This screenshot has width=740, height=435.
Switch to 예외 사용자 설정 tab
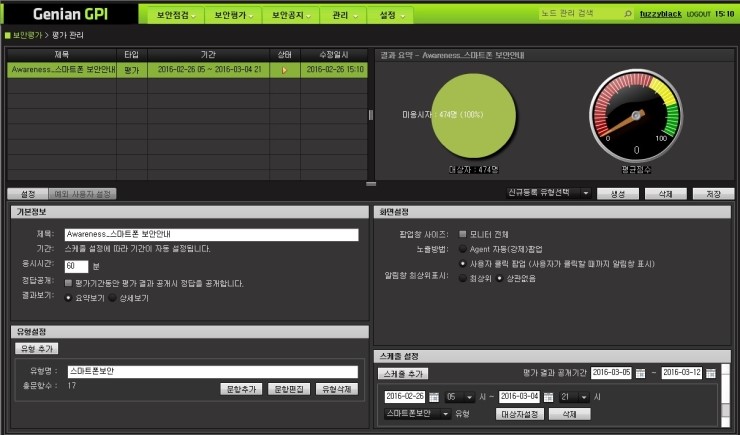click(83, 194)
